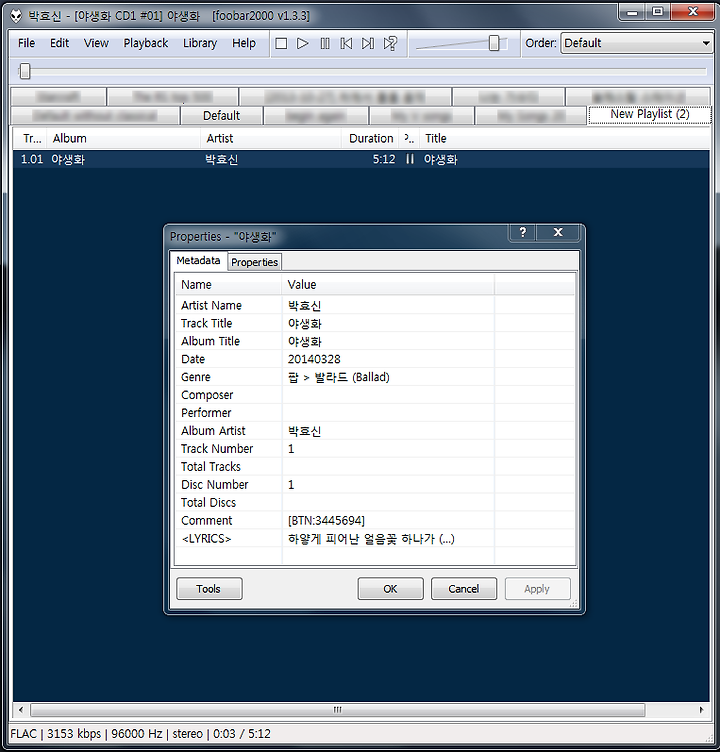Select the Total Tracks metadata row
The width and height of the screenshot is (720, 752).
click(375, 467)
